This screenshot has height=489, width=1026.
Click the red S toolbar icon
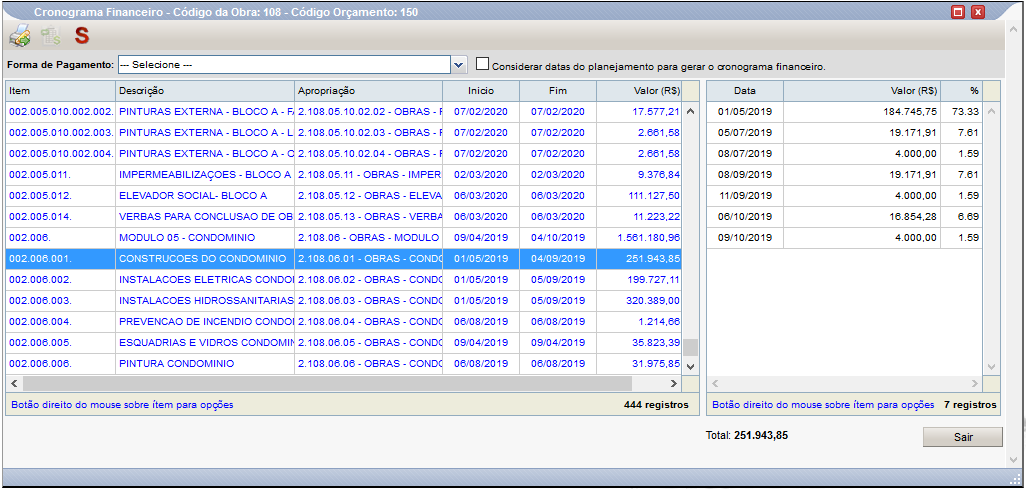tap(81, 35)
